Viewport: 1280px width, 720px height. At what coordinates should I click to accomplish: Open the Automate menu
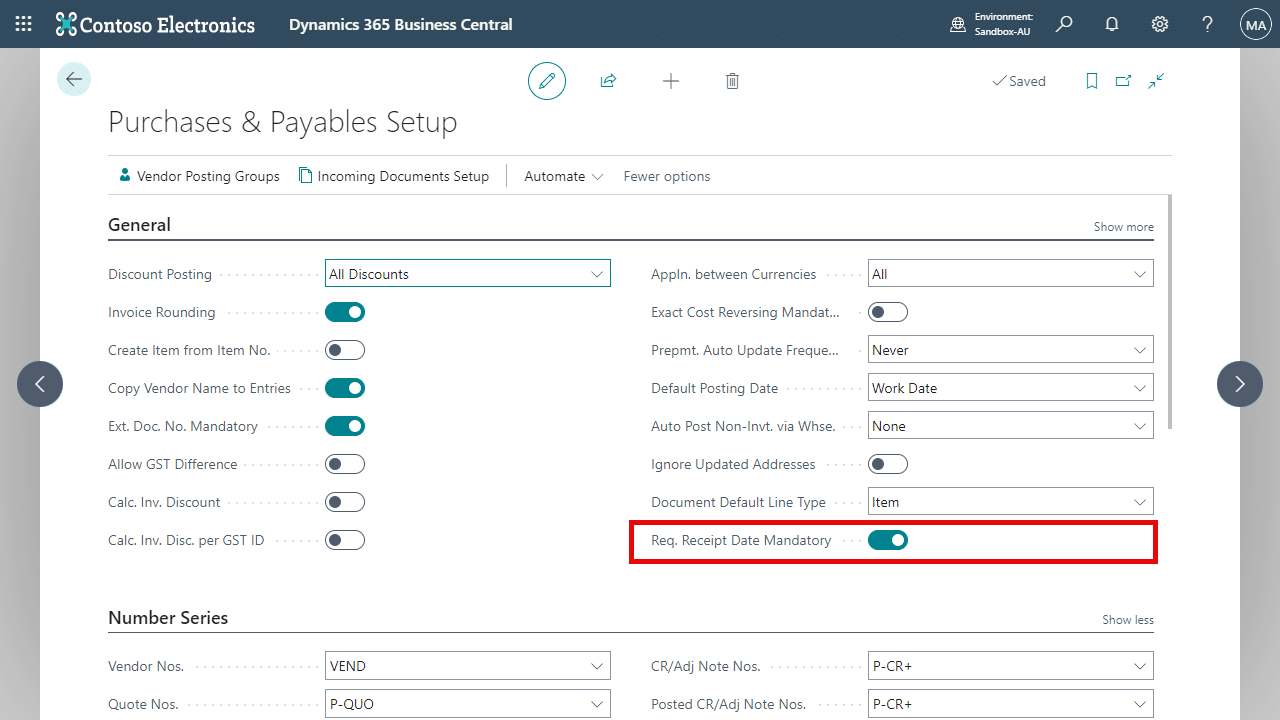(x=564, y=176)
